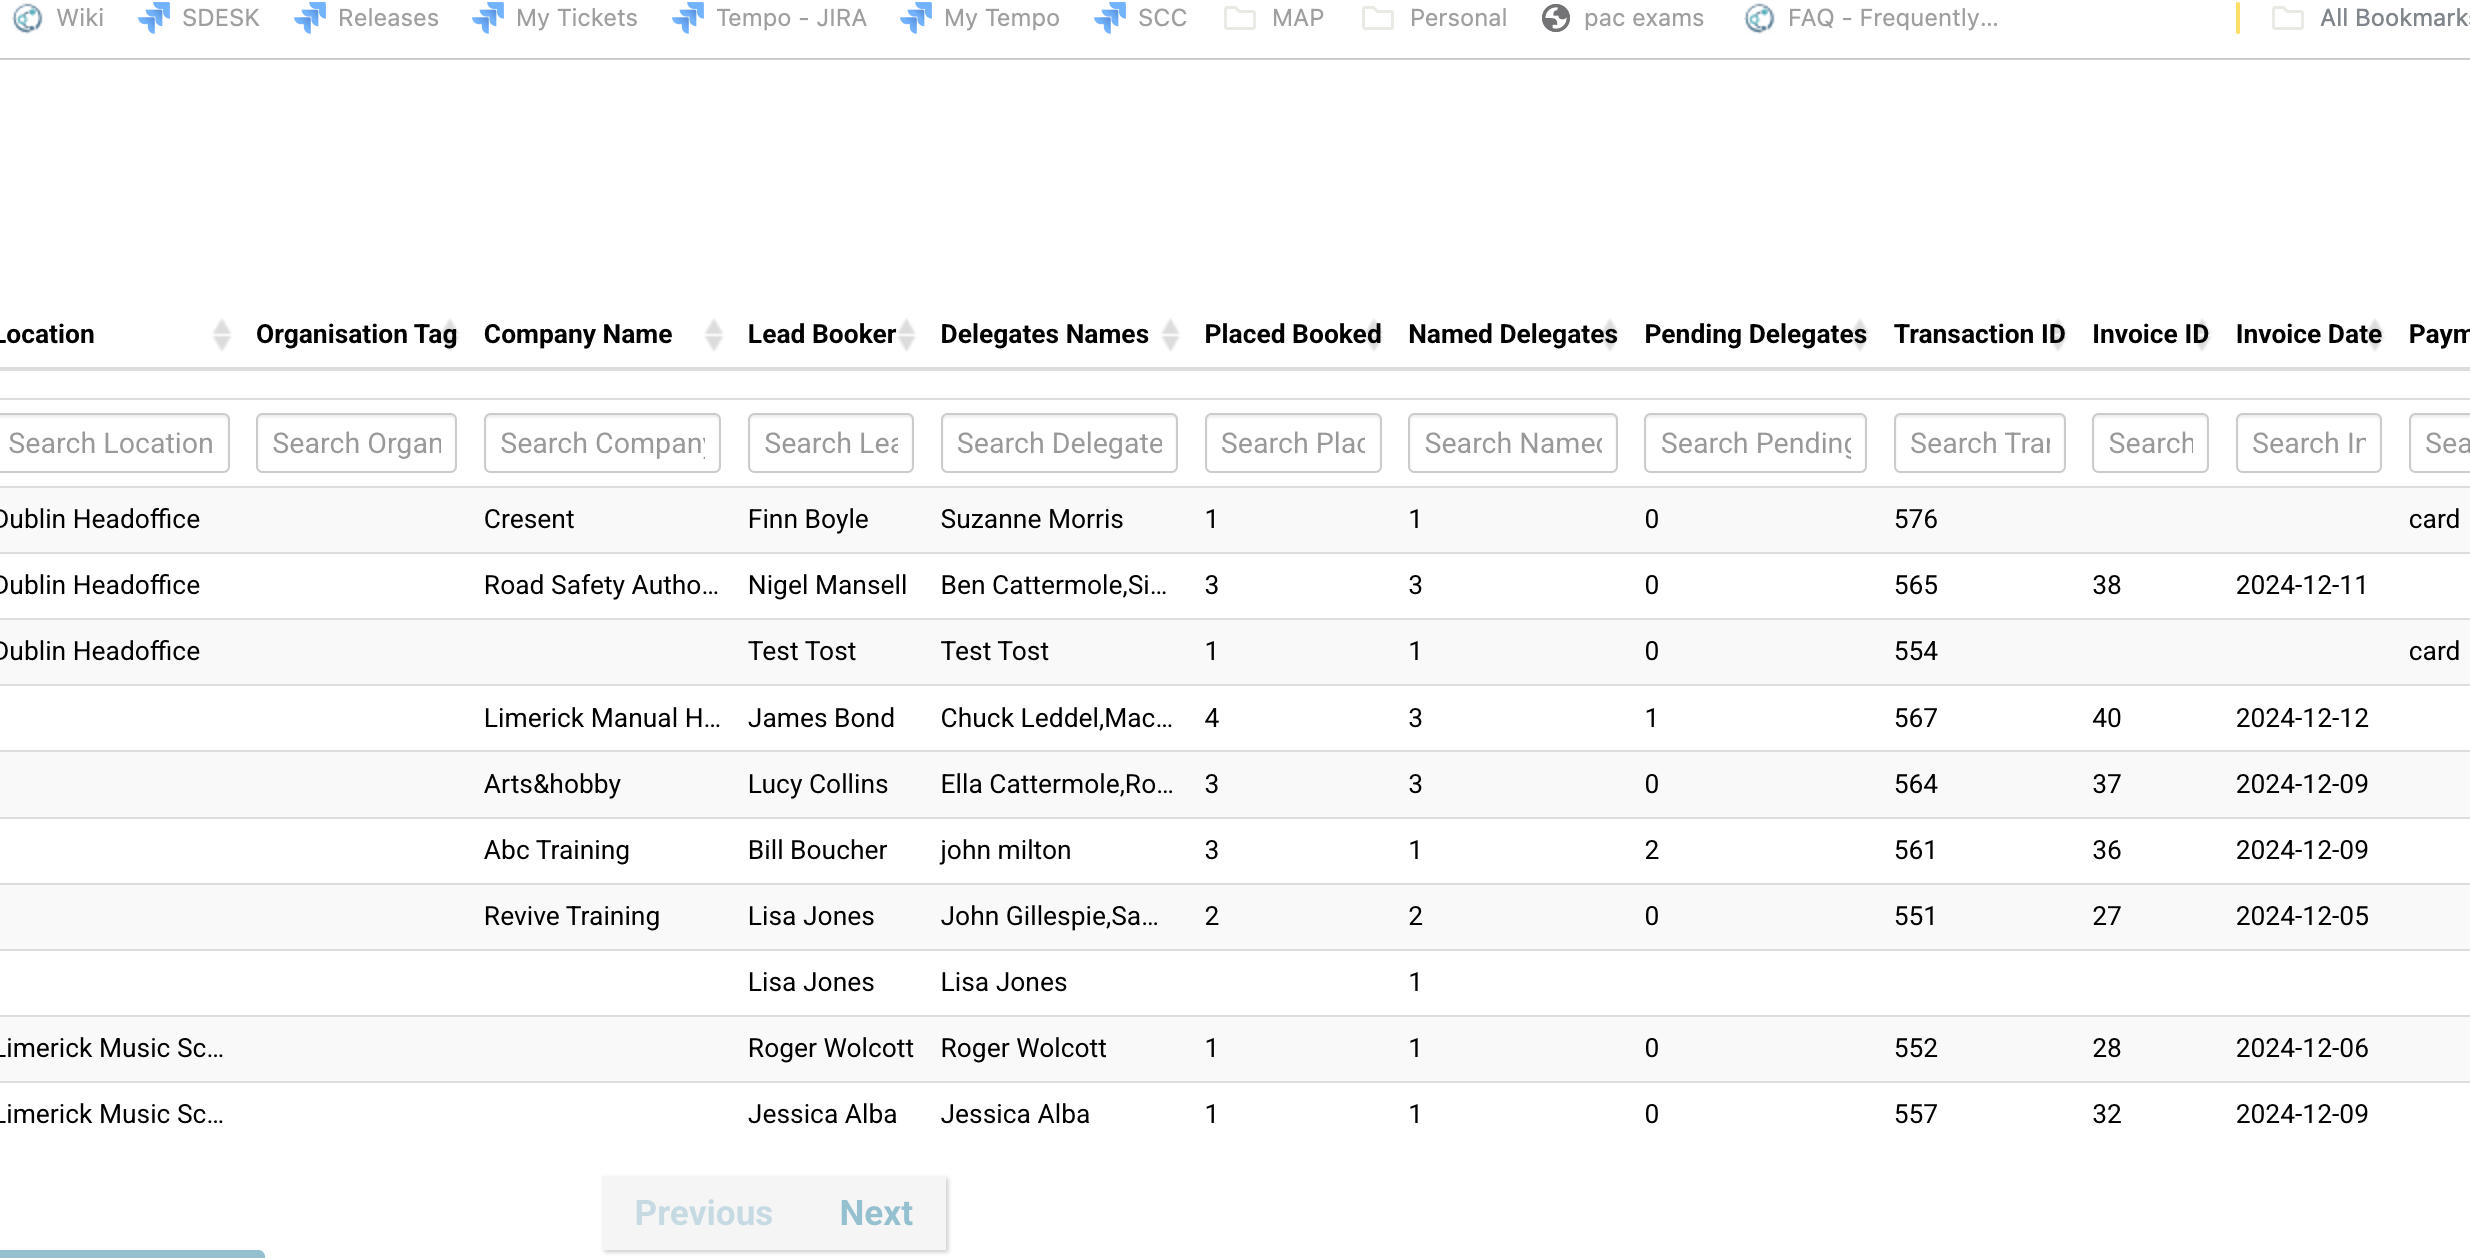
Task: Click the Search Delegate filter field
Action: click(1058, 443)
